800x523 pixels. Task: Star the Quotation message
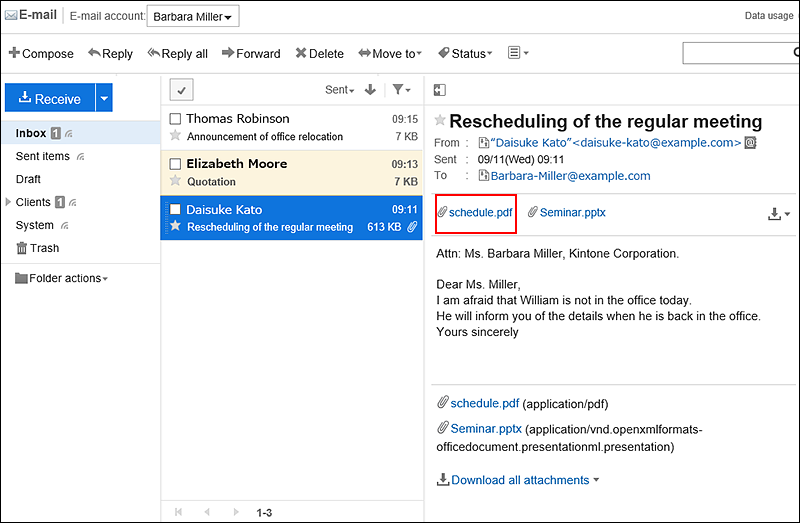(x=175, y=181)
